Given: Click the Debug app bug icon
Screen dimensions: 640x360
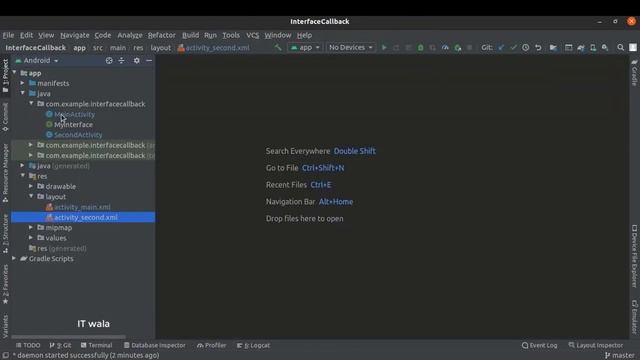Looking at the screenshot, I should coord(420,48).
